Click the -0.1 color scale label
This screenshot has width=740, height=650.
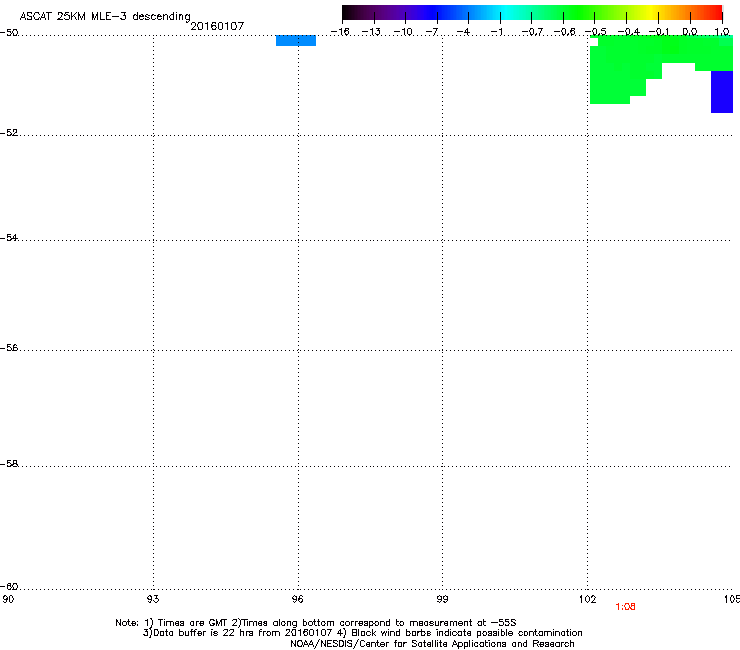659,32
